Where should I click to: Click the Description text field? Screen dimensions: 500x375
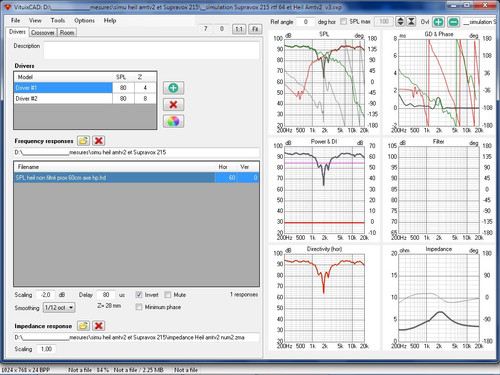152,50
